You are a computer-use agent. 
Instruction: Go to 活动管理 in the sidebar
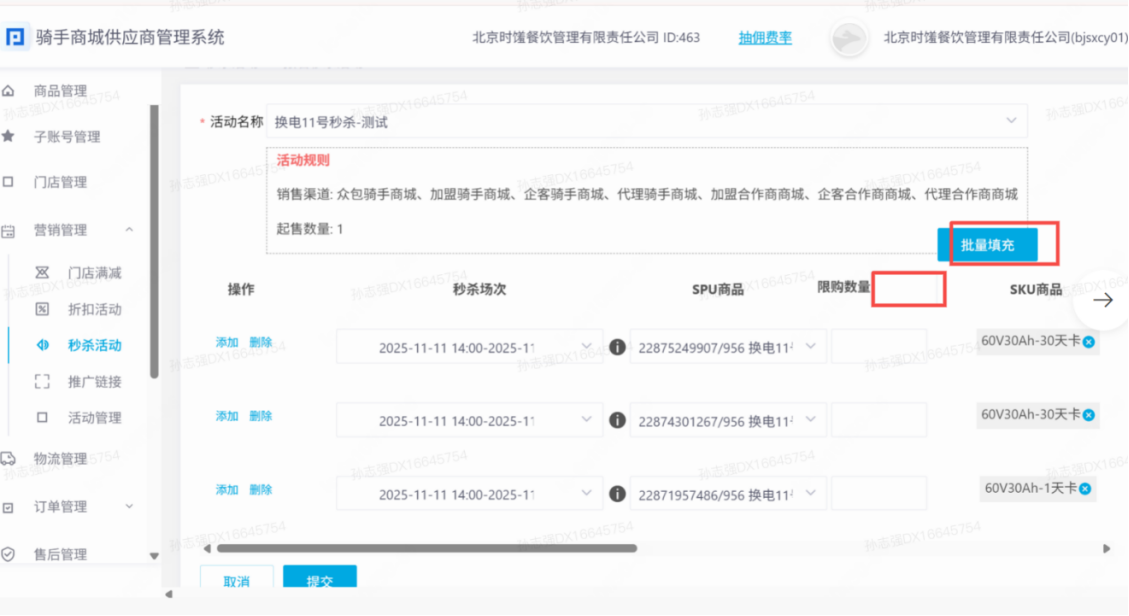tap(94, 417)
